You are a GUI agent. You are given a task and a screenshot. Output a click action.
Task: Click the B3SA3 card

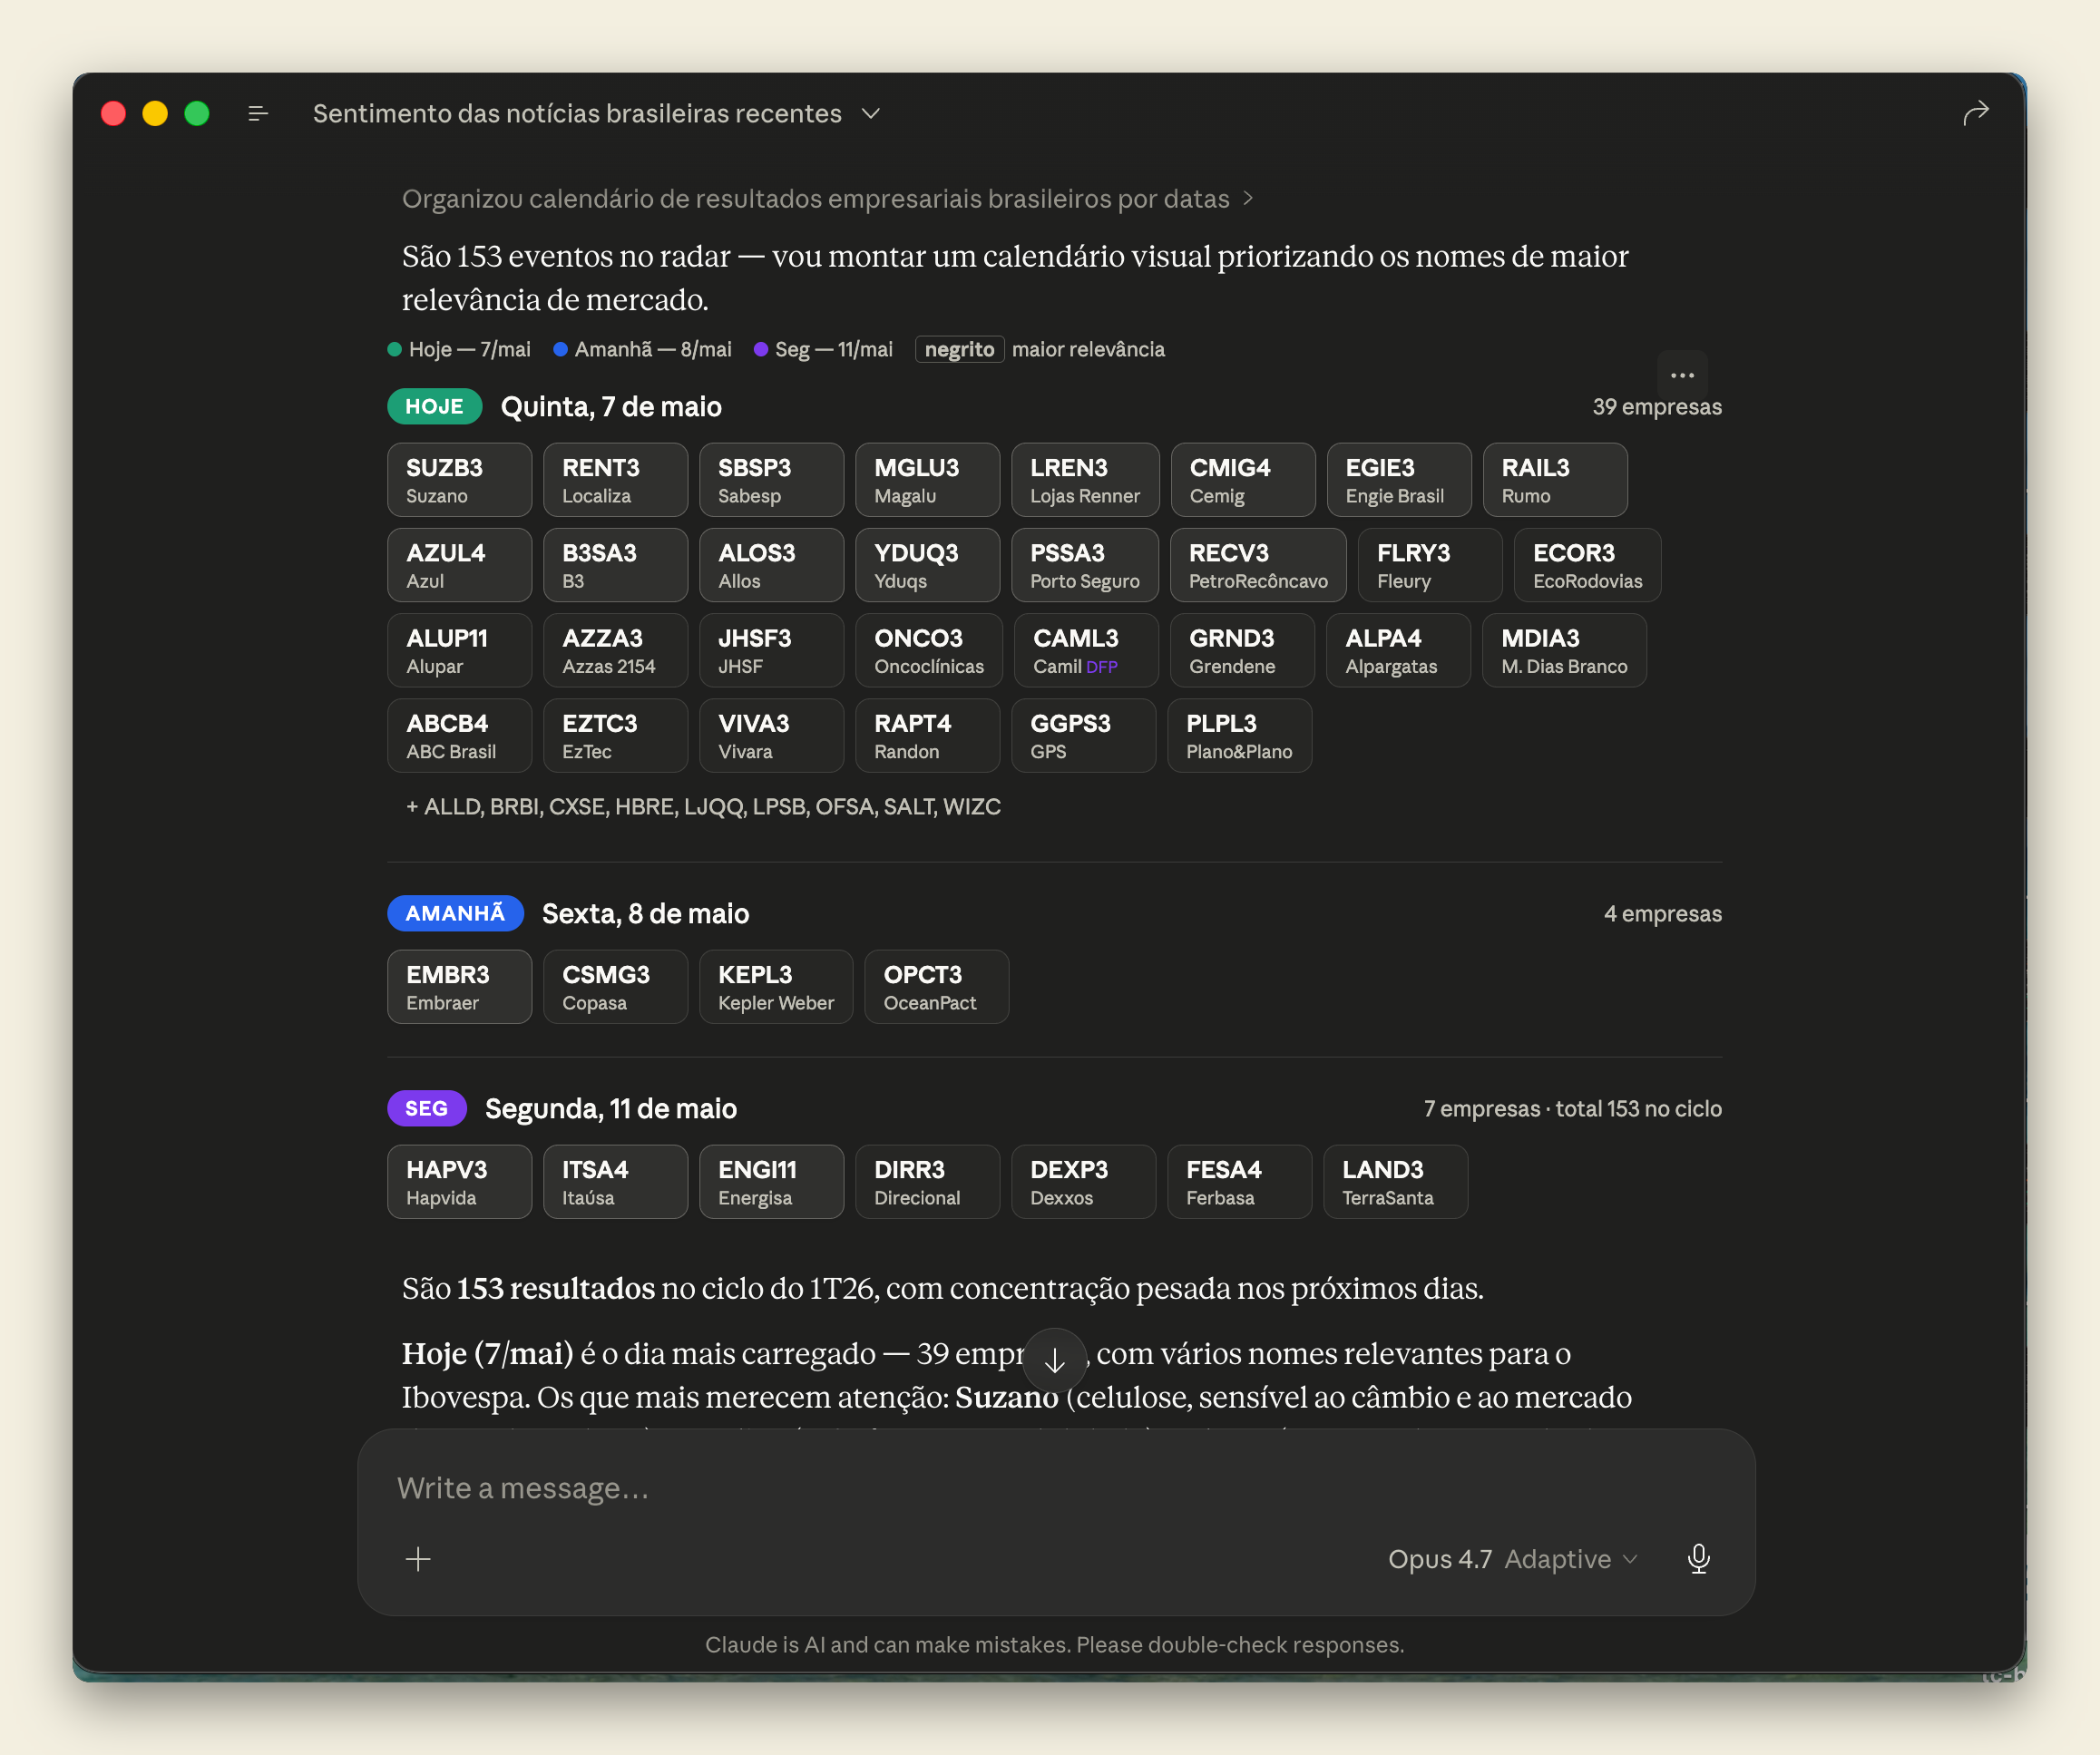click(x=615, y=565)
